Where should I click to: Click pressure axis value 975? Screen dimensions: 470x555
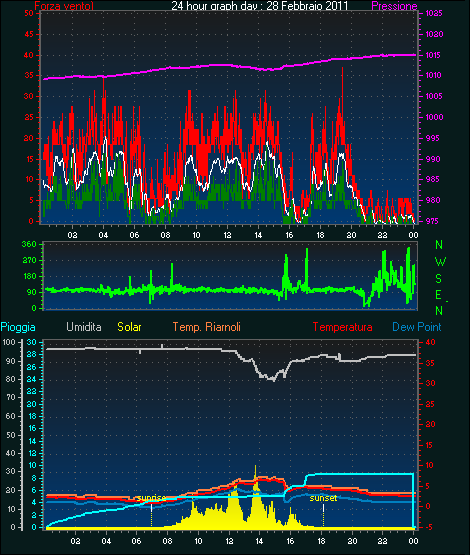tap(432, 221)
